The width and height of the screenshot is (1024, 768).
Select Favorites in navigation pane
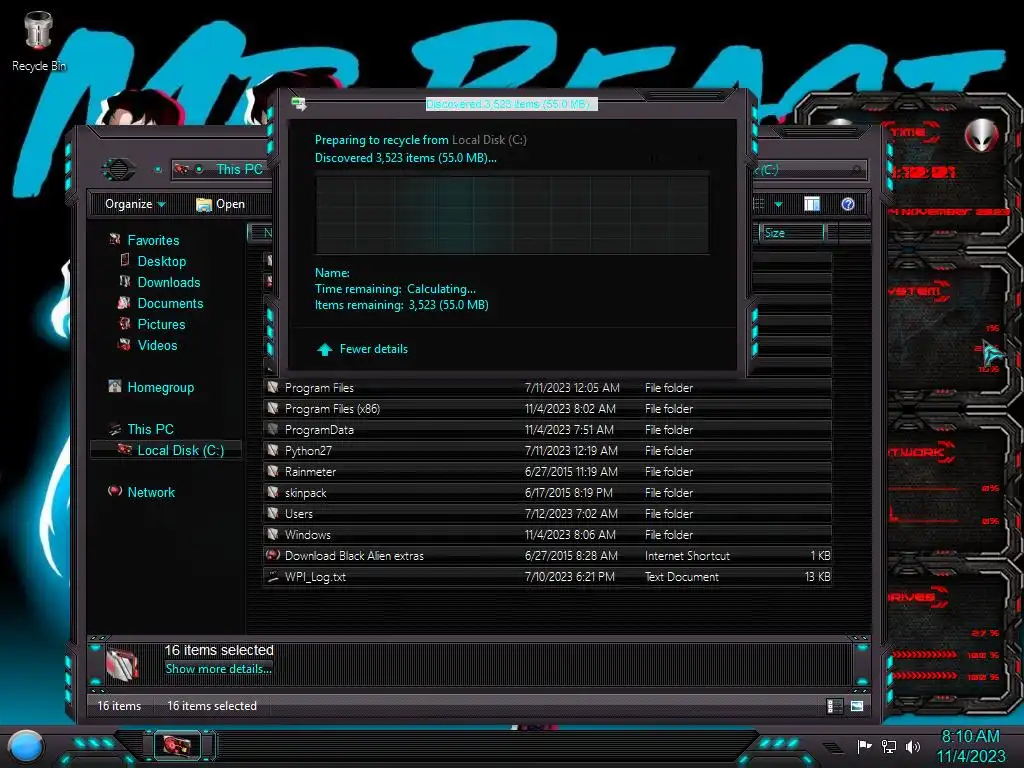coord(153,240)
